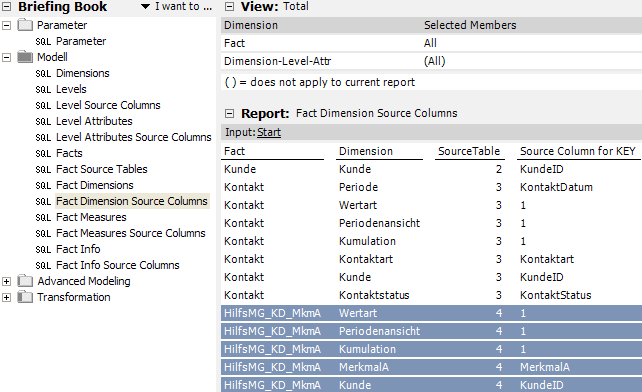Click the Fact column header
This screenshot has width=642, height=392.
(x=234, y=151)
